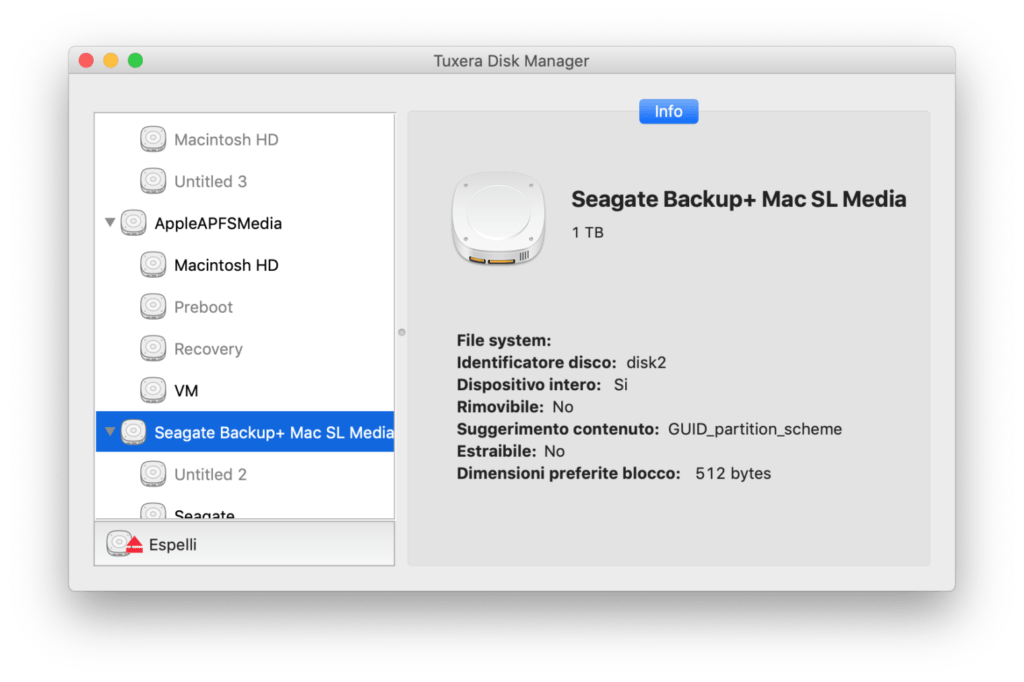
Task: Click the disk identifier value disk2
Action: [646, 363]
